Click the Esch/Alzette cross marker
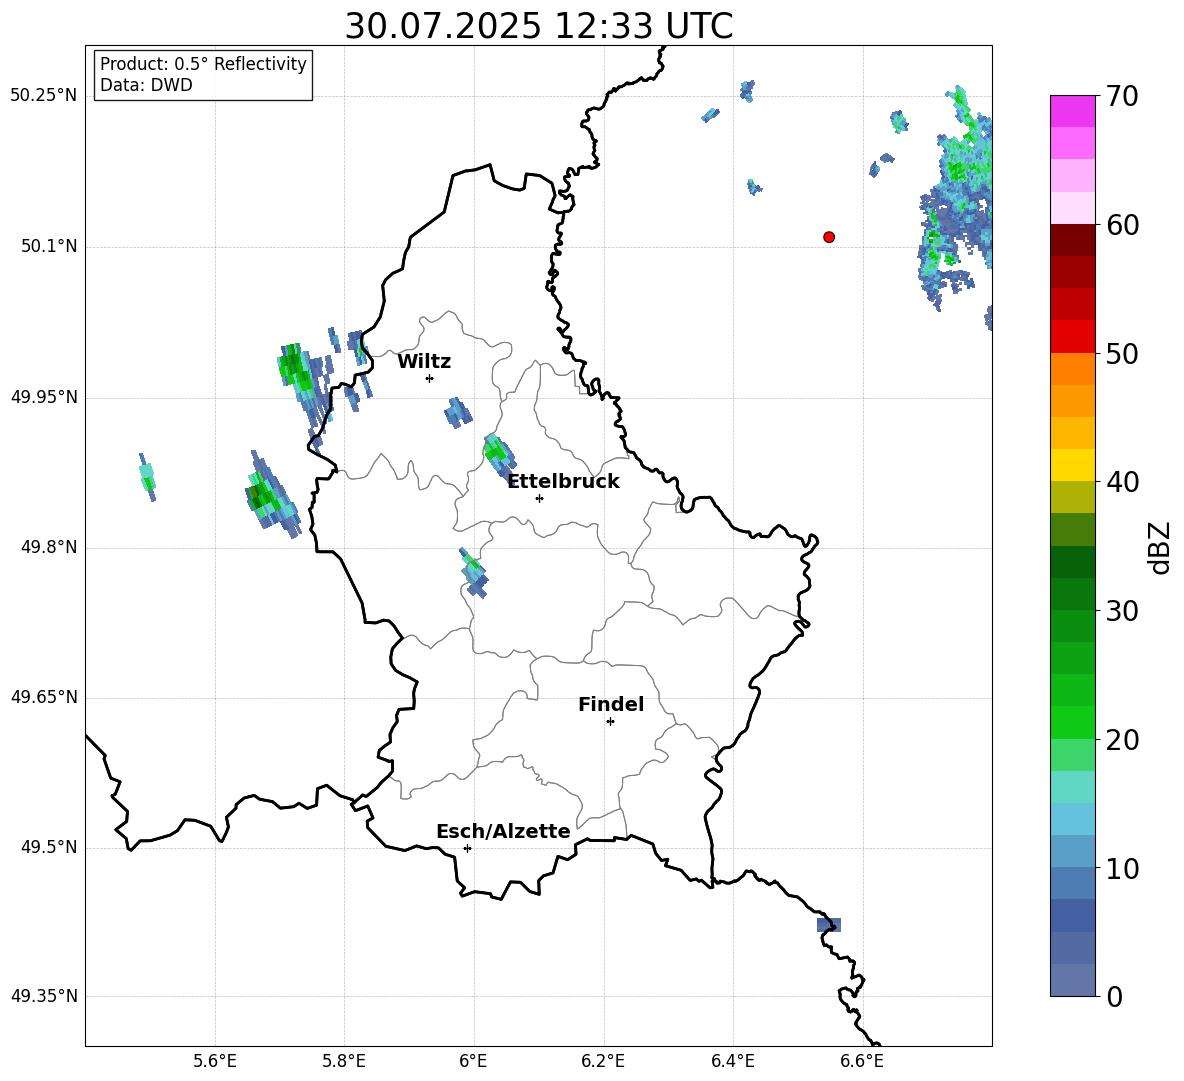1184x1081 pixels. (467, 848)
